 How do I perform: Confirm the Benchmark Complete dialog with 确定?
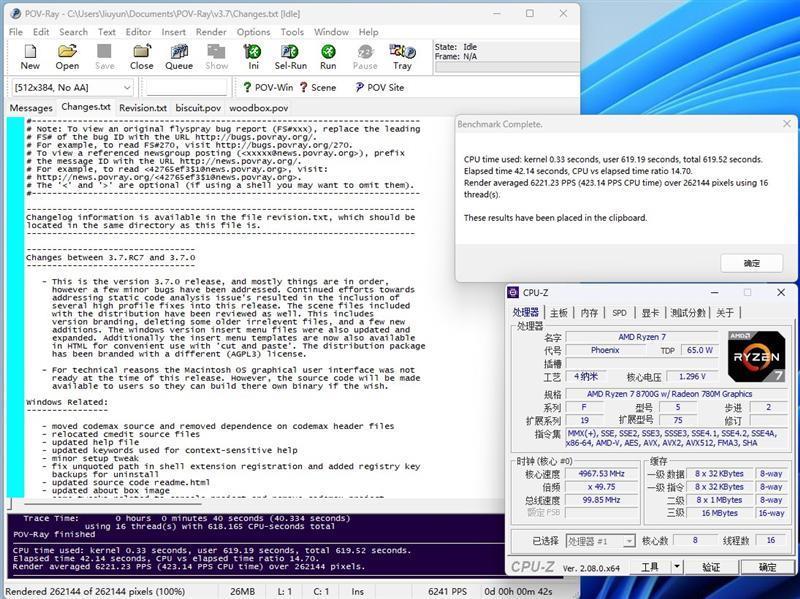pos(751,262)
